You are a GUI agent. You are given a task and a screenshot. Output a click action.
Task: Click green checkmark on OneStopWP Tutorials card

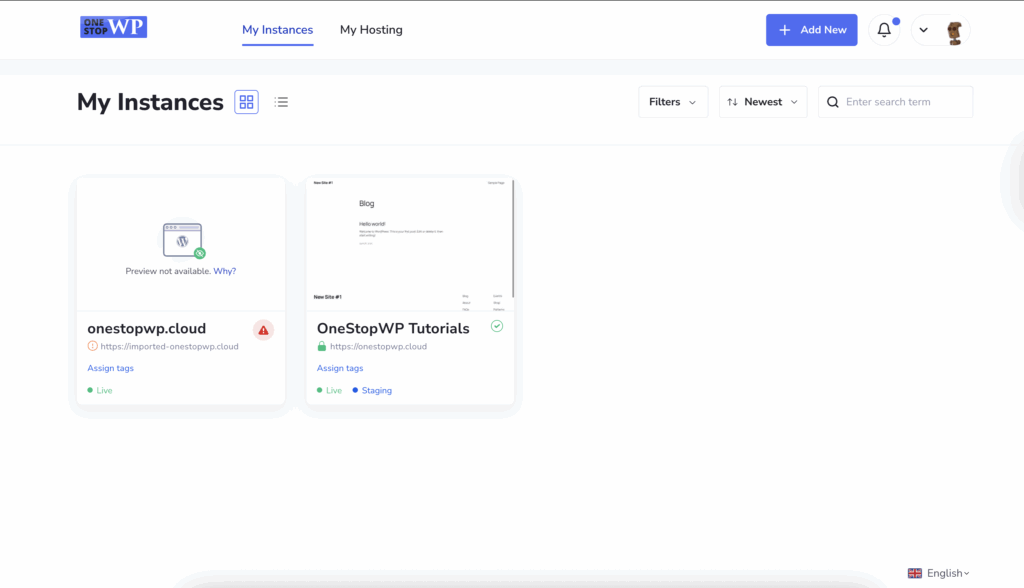click(497, 326)
